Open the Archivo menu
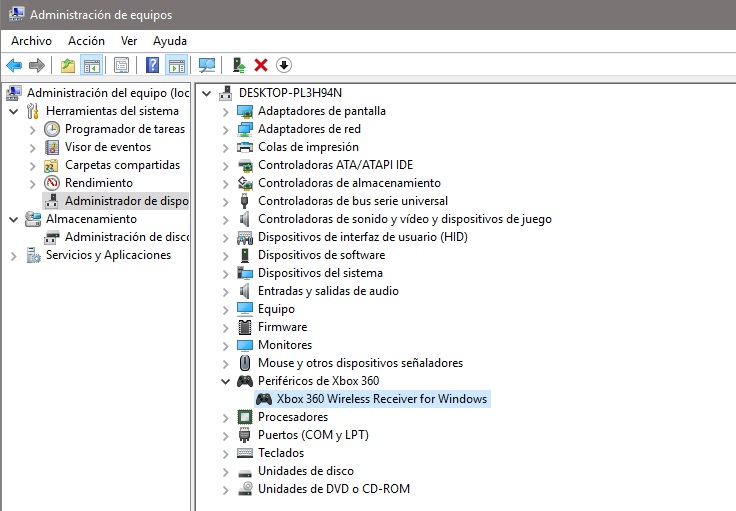 click(31, 41)
